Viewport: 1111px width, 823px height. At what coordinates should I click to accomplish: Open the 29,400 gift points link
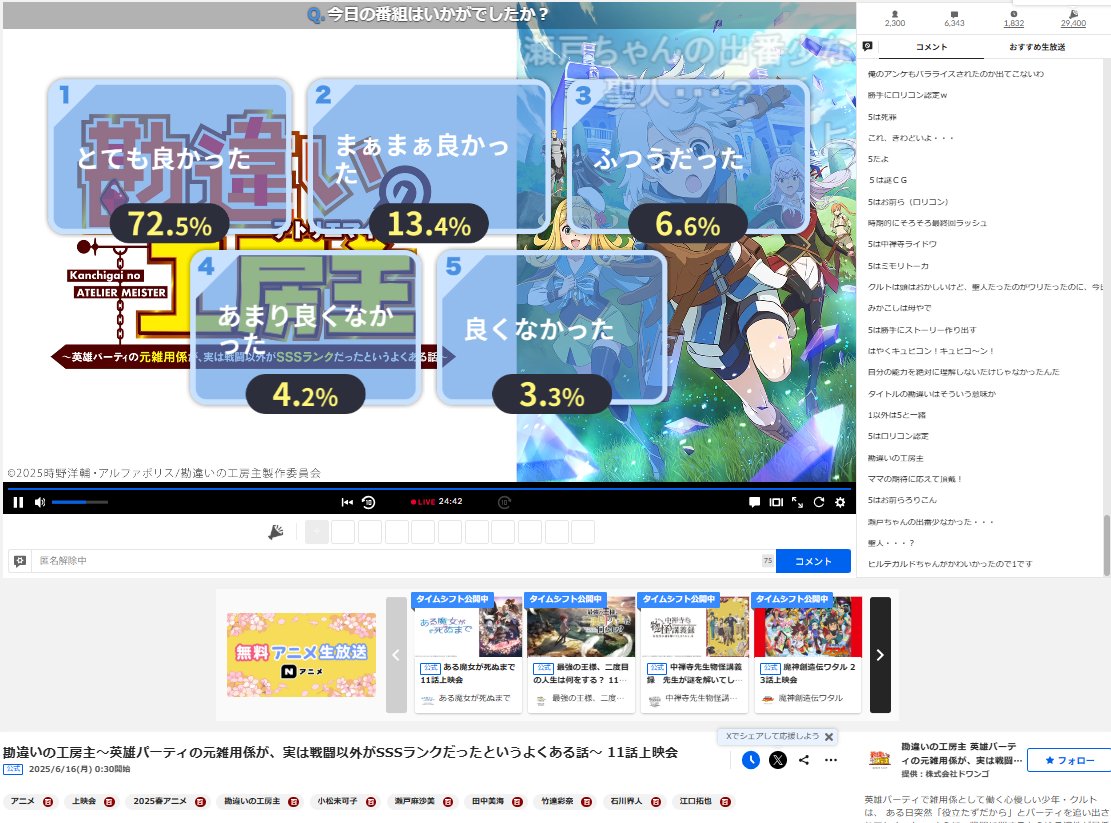point(1073,18)
